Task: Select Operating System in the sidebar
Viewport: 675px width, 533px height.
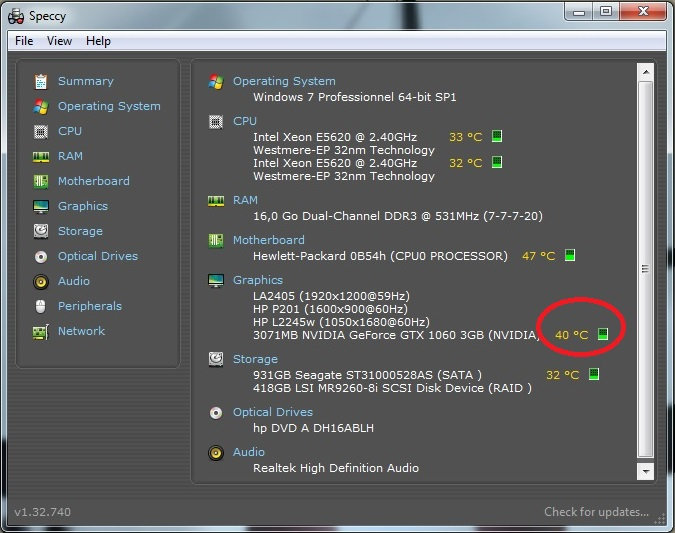Action: point(109,106)
